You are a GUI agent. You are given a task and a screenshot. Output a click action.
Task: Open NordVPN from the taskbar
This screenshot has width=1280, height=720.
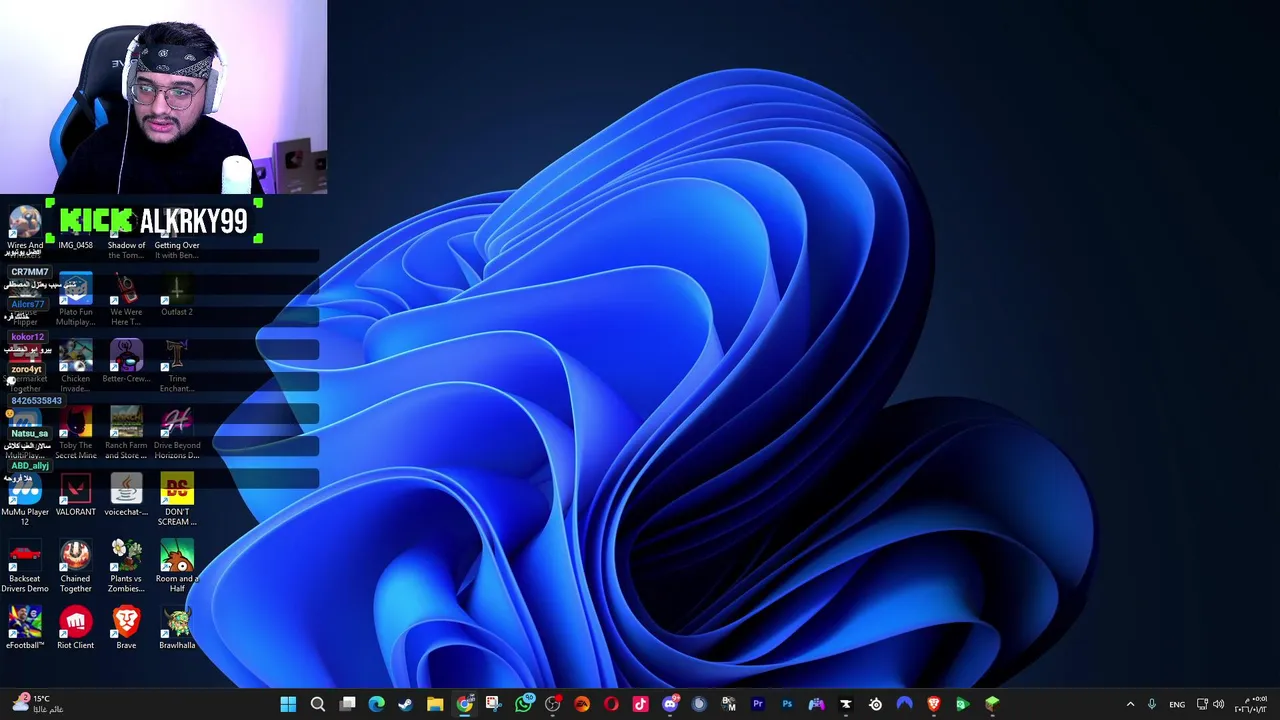pos(904,704)
